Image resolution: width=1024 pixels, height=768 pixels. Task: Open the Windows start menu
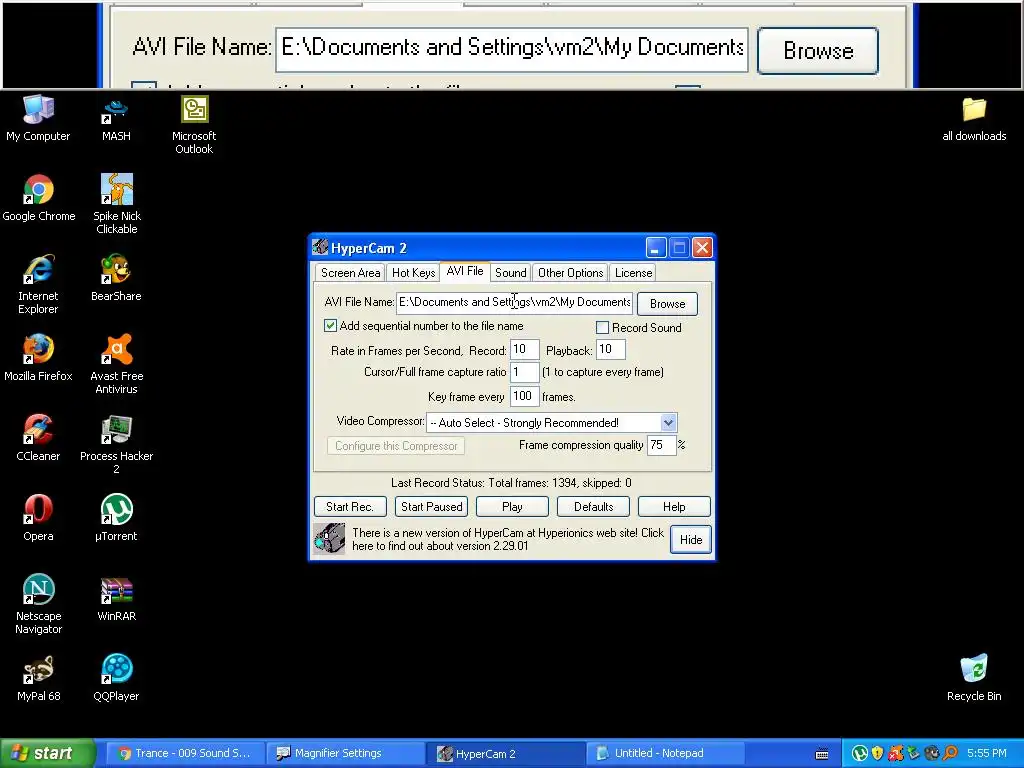click(48, 753)
